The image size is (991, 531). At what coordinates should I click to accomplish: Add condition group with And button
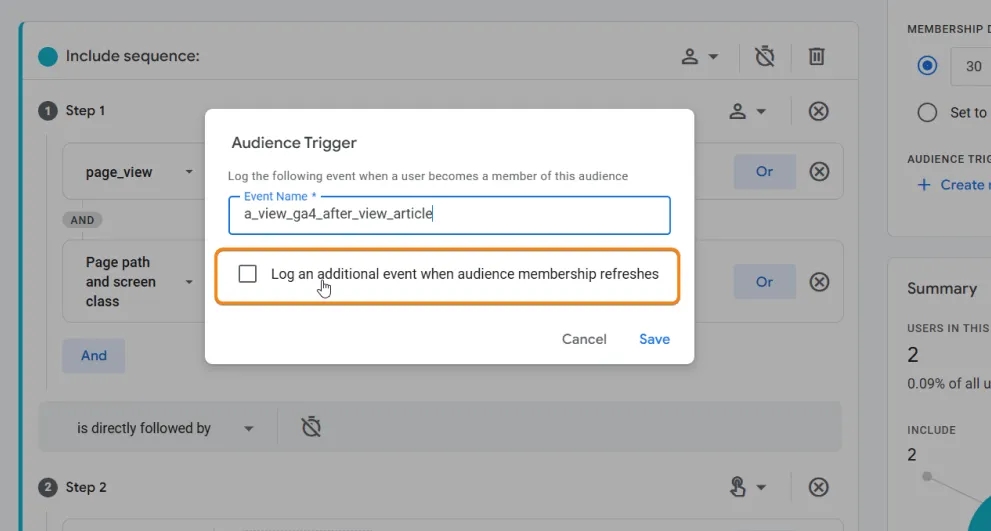pyautogui.click(x=94, y=355)
